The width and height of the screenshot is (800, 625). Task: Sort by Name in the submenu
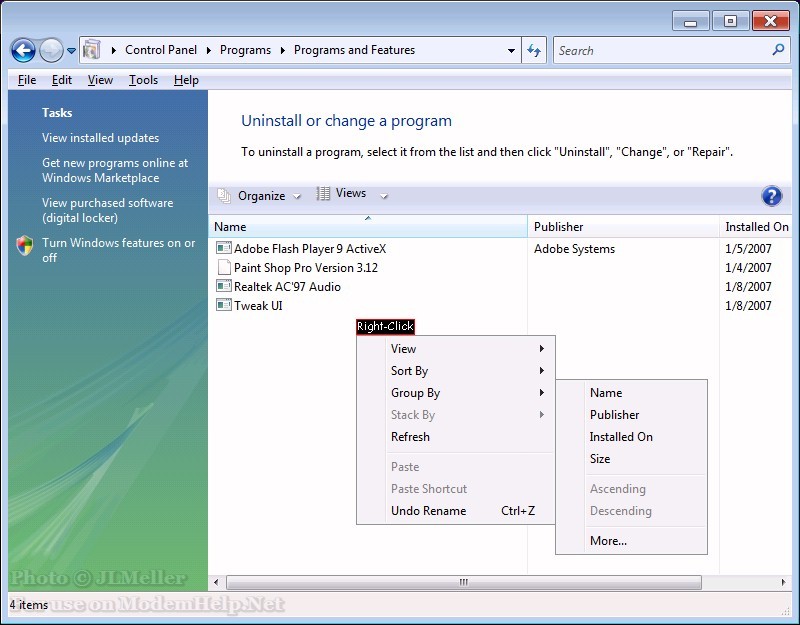pos(631,392)
